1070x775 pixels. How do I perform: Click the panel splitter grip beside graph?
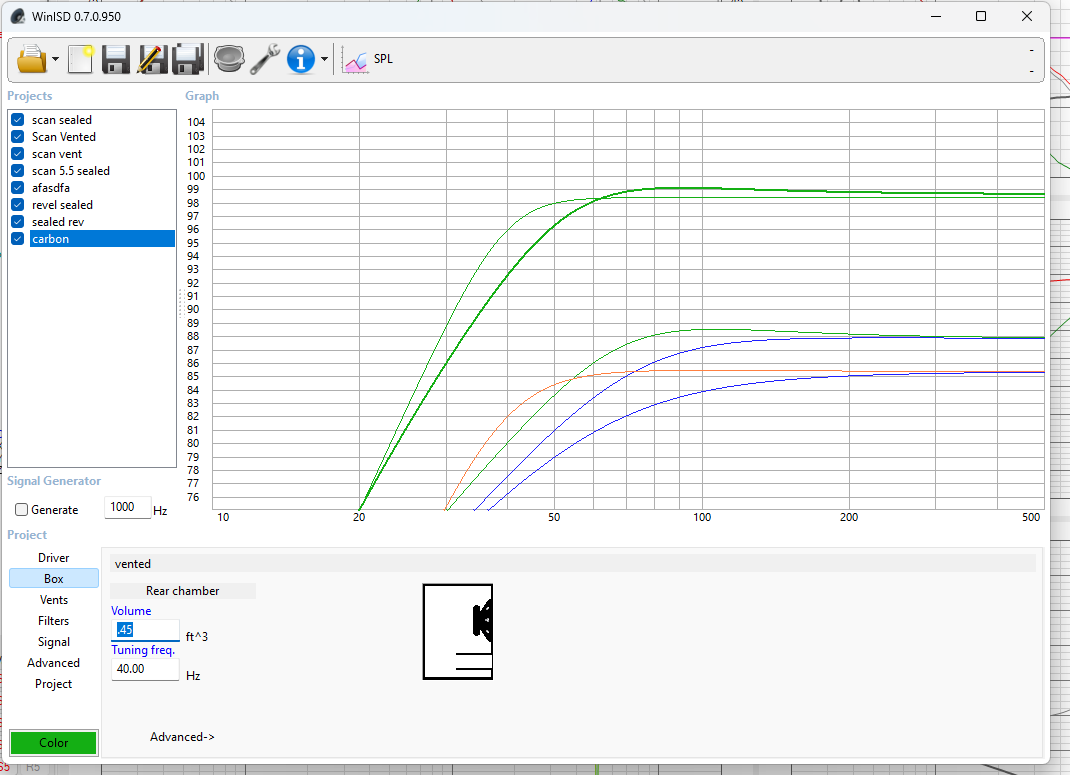click(181, 304)
